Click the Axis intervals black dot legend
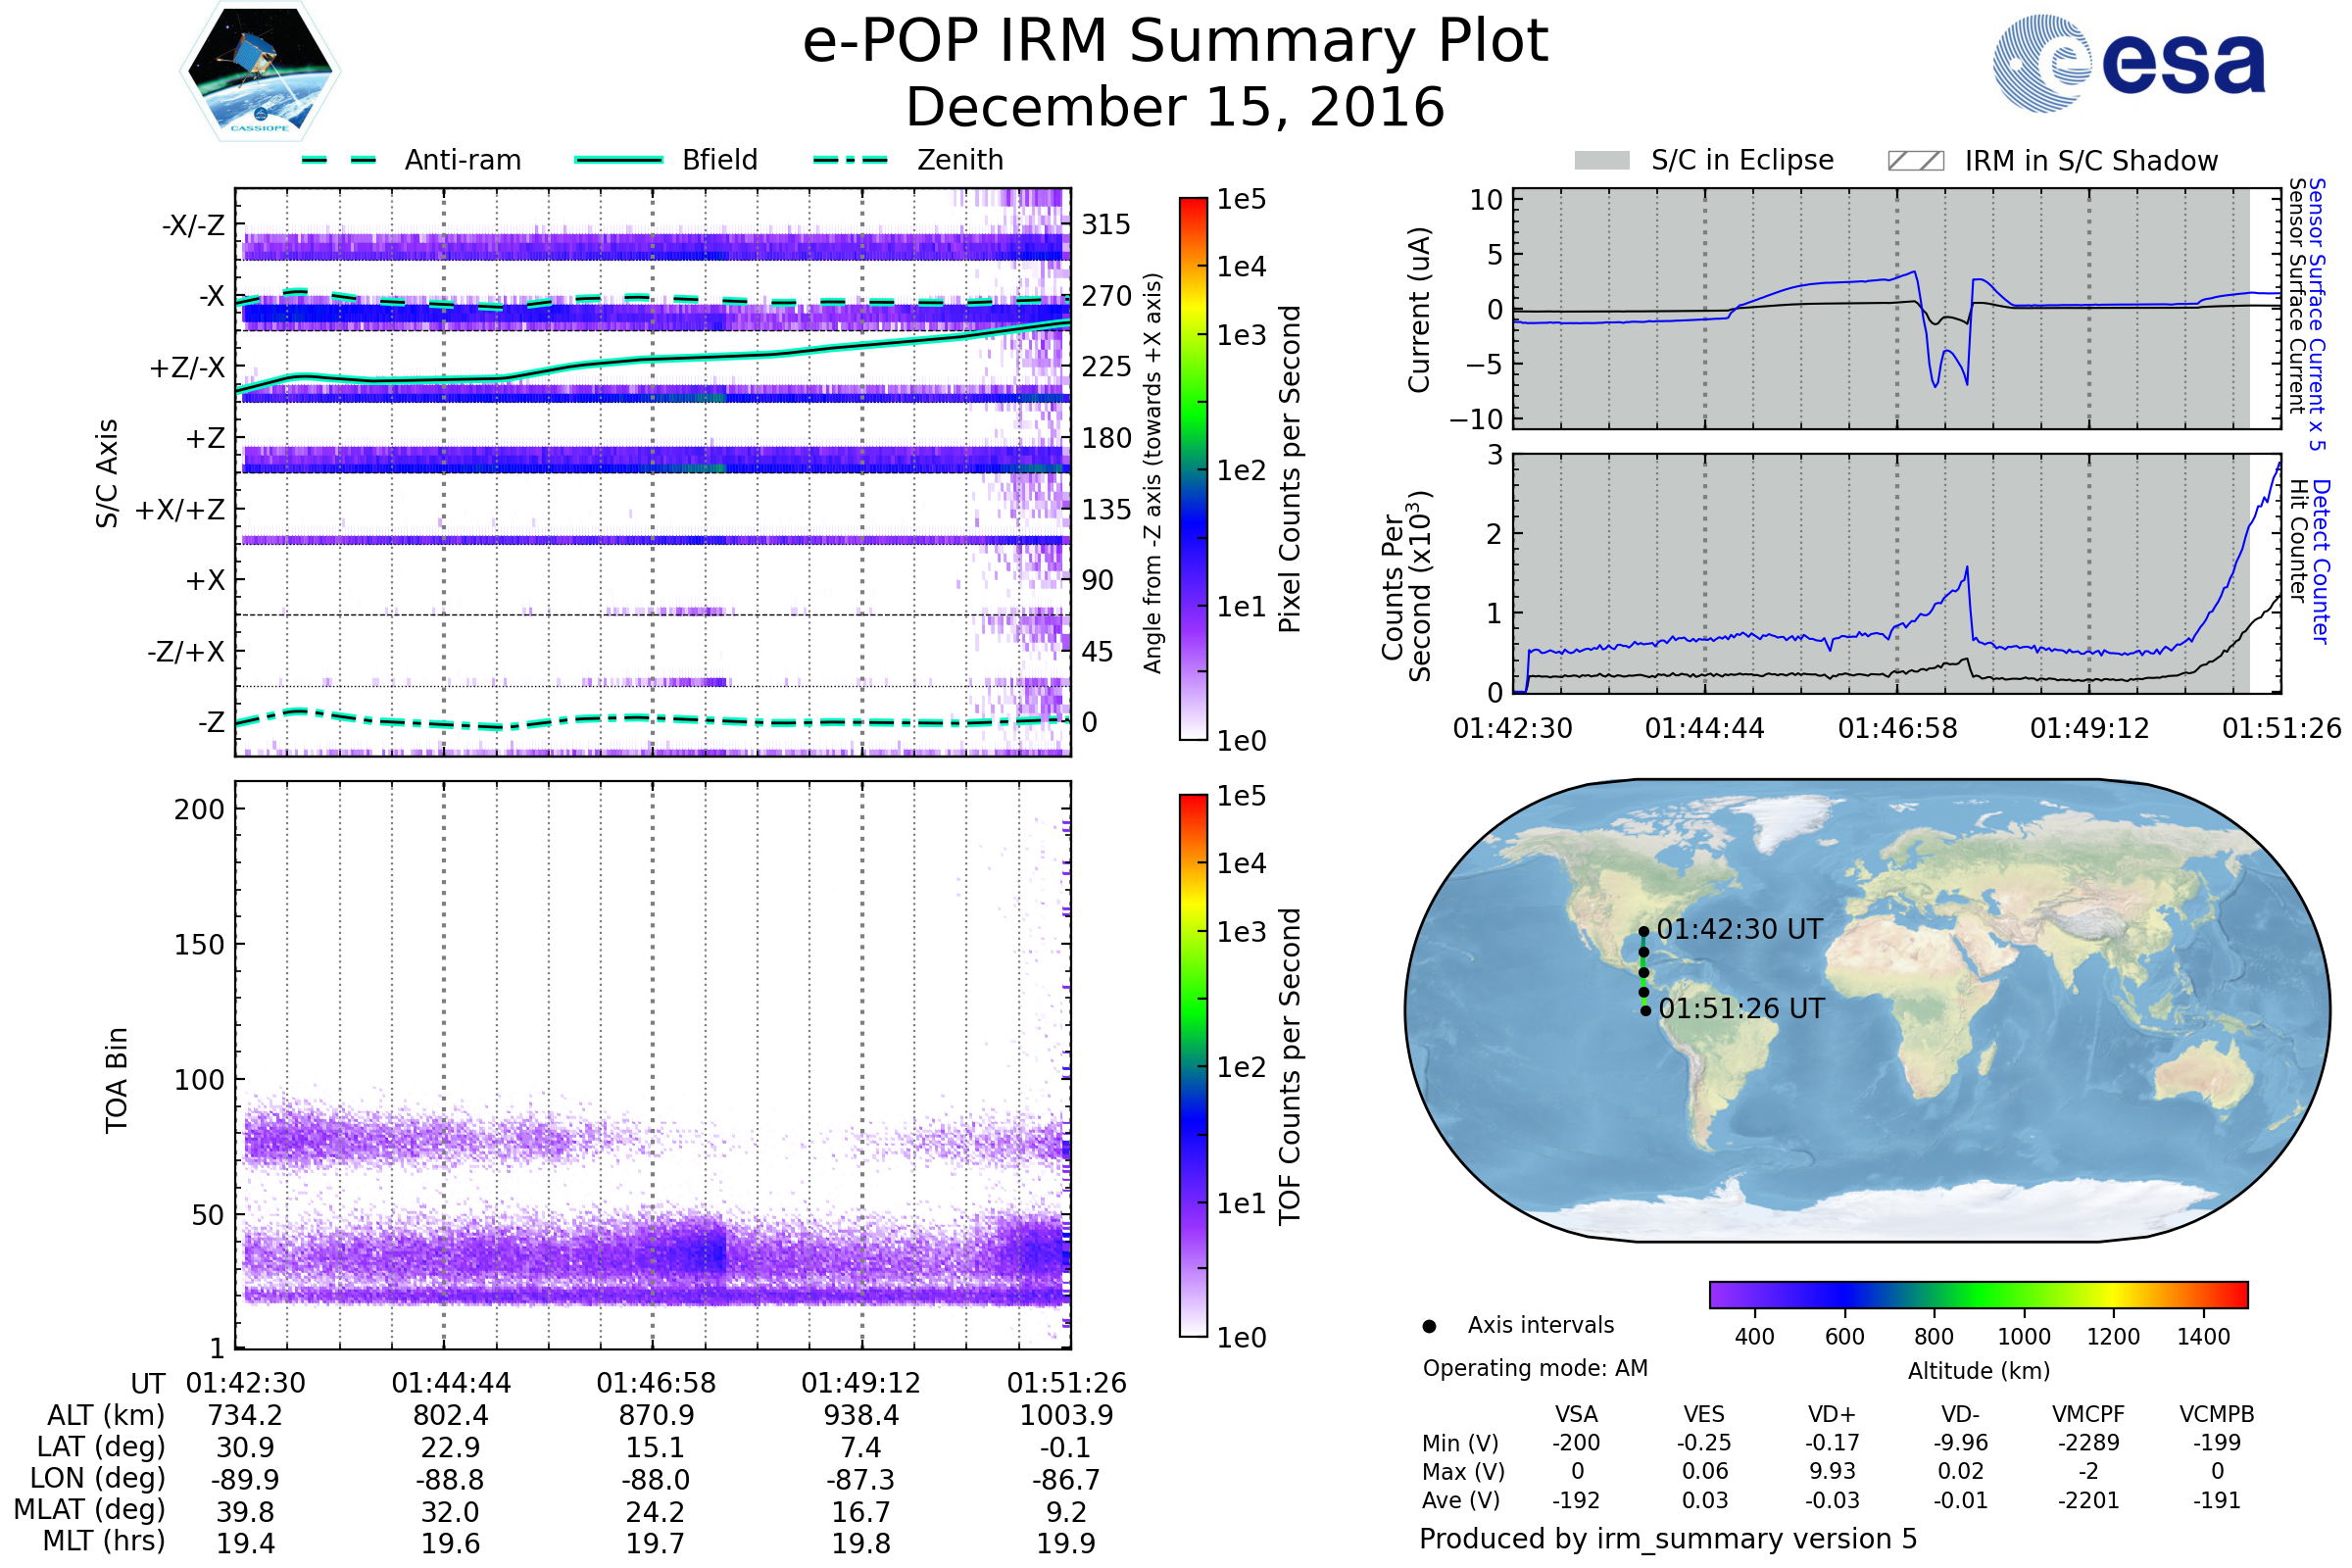This screenshot has height=1568, width=2352. (x=1429, y=1326)
